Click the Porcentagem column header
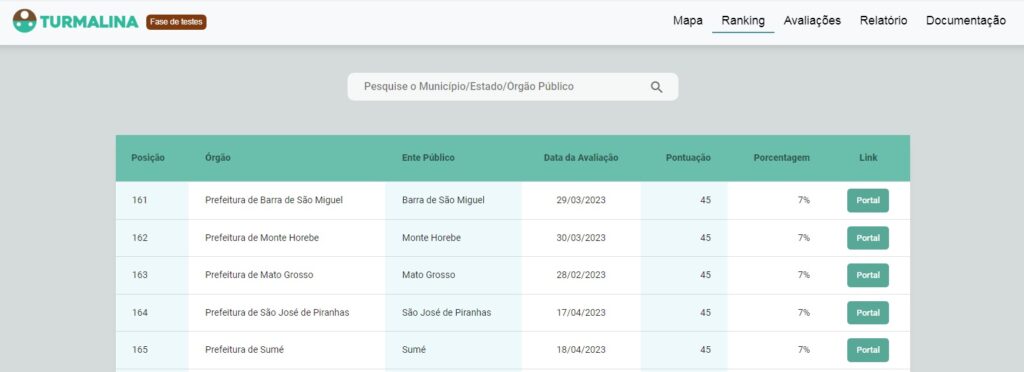This screenshot has width=1024, height=372. 782,157
